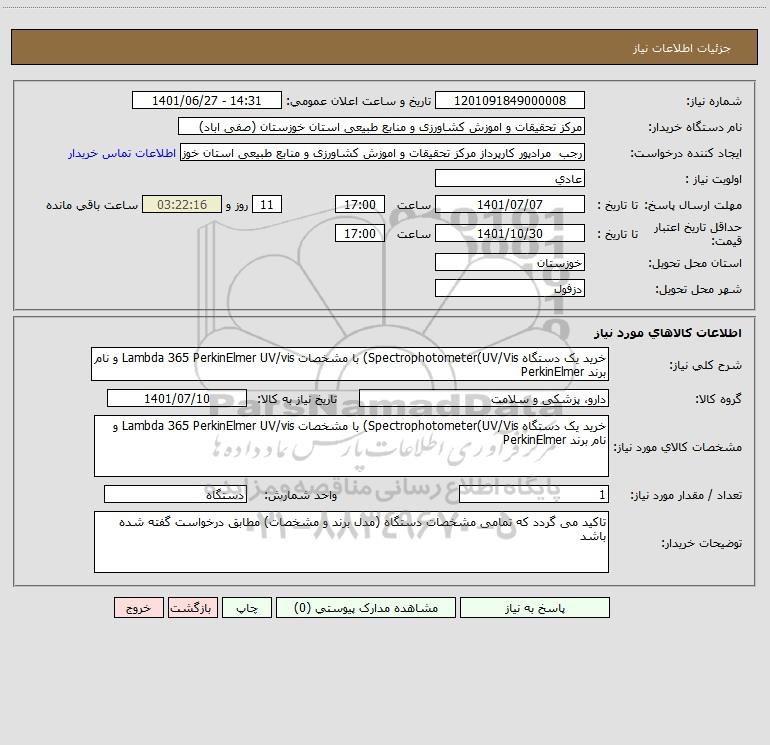Open مشاهده مدارک پیوستی (0) button
The height and width of the screenshot is (745, 770).
point(366,607)
